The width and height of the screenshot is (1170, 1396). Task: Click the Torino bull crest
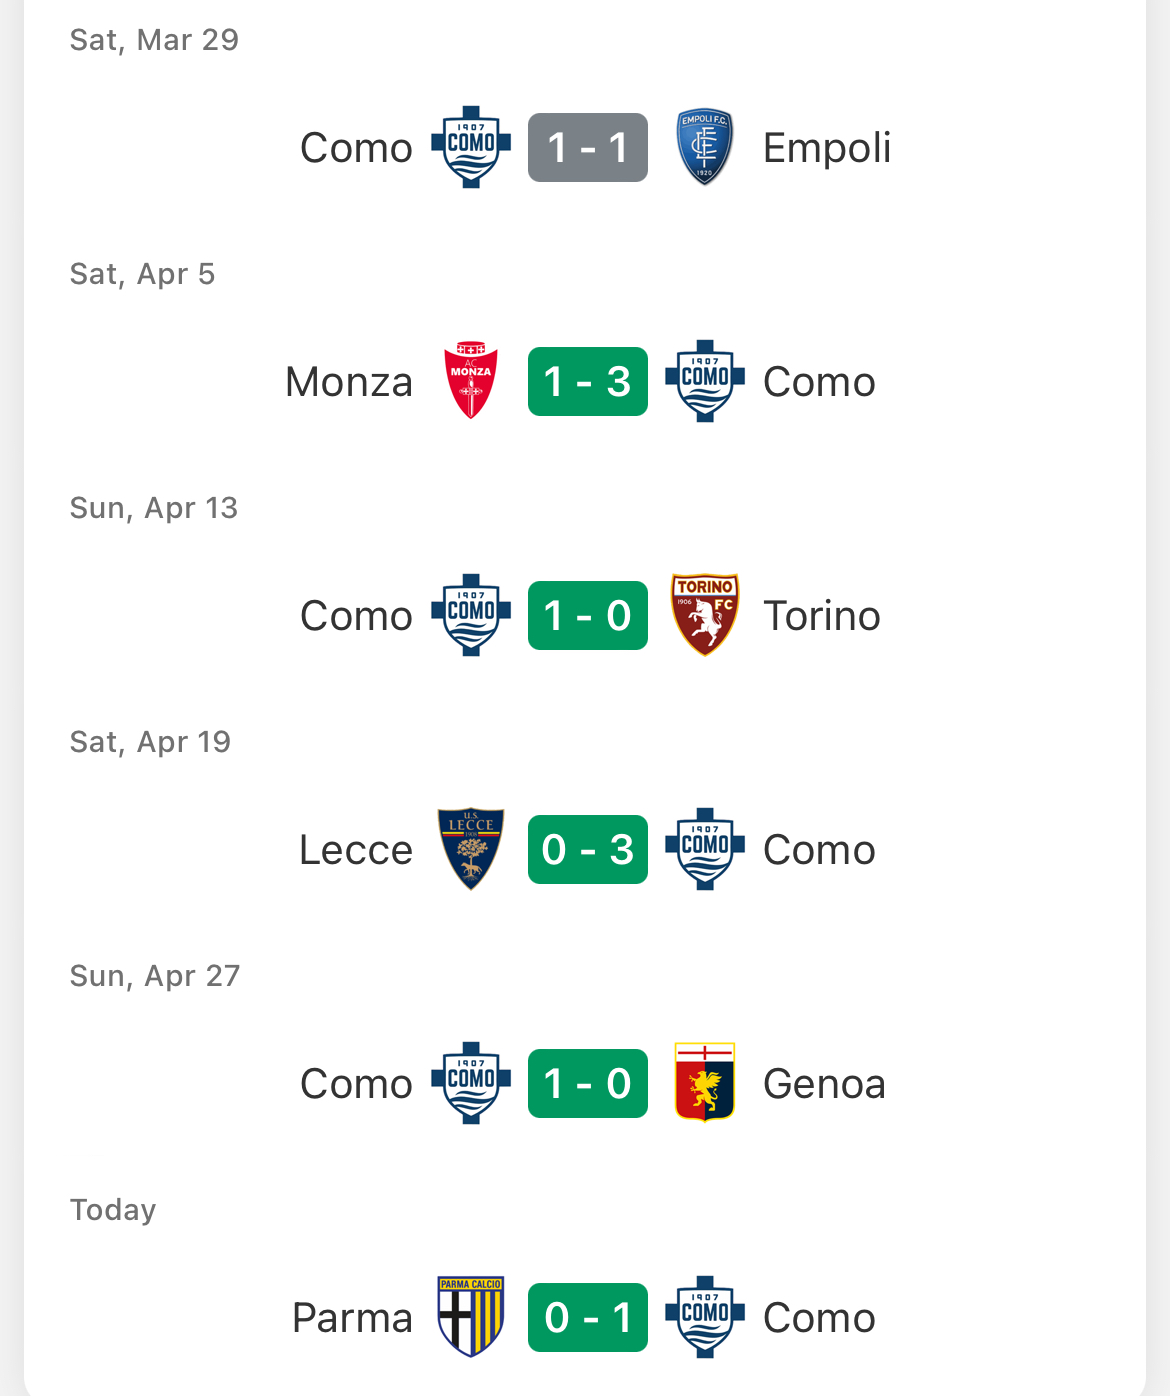(x=704, y=615)
